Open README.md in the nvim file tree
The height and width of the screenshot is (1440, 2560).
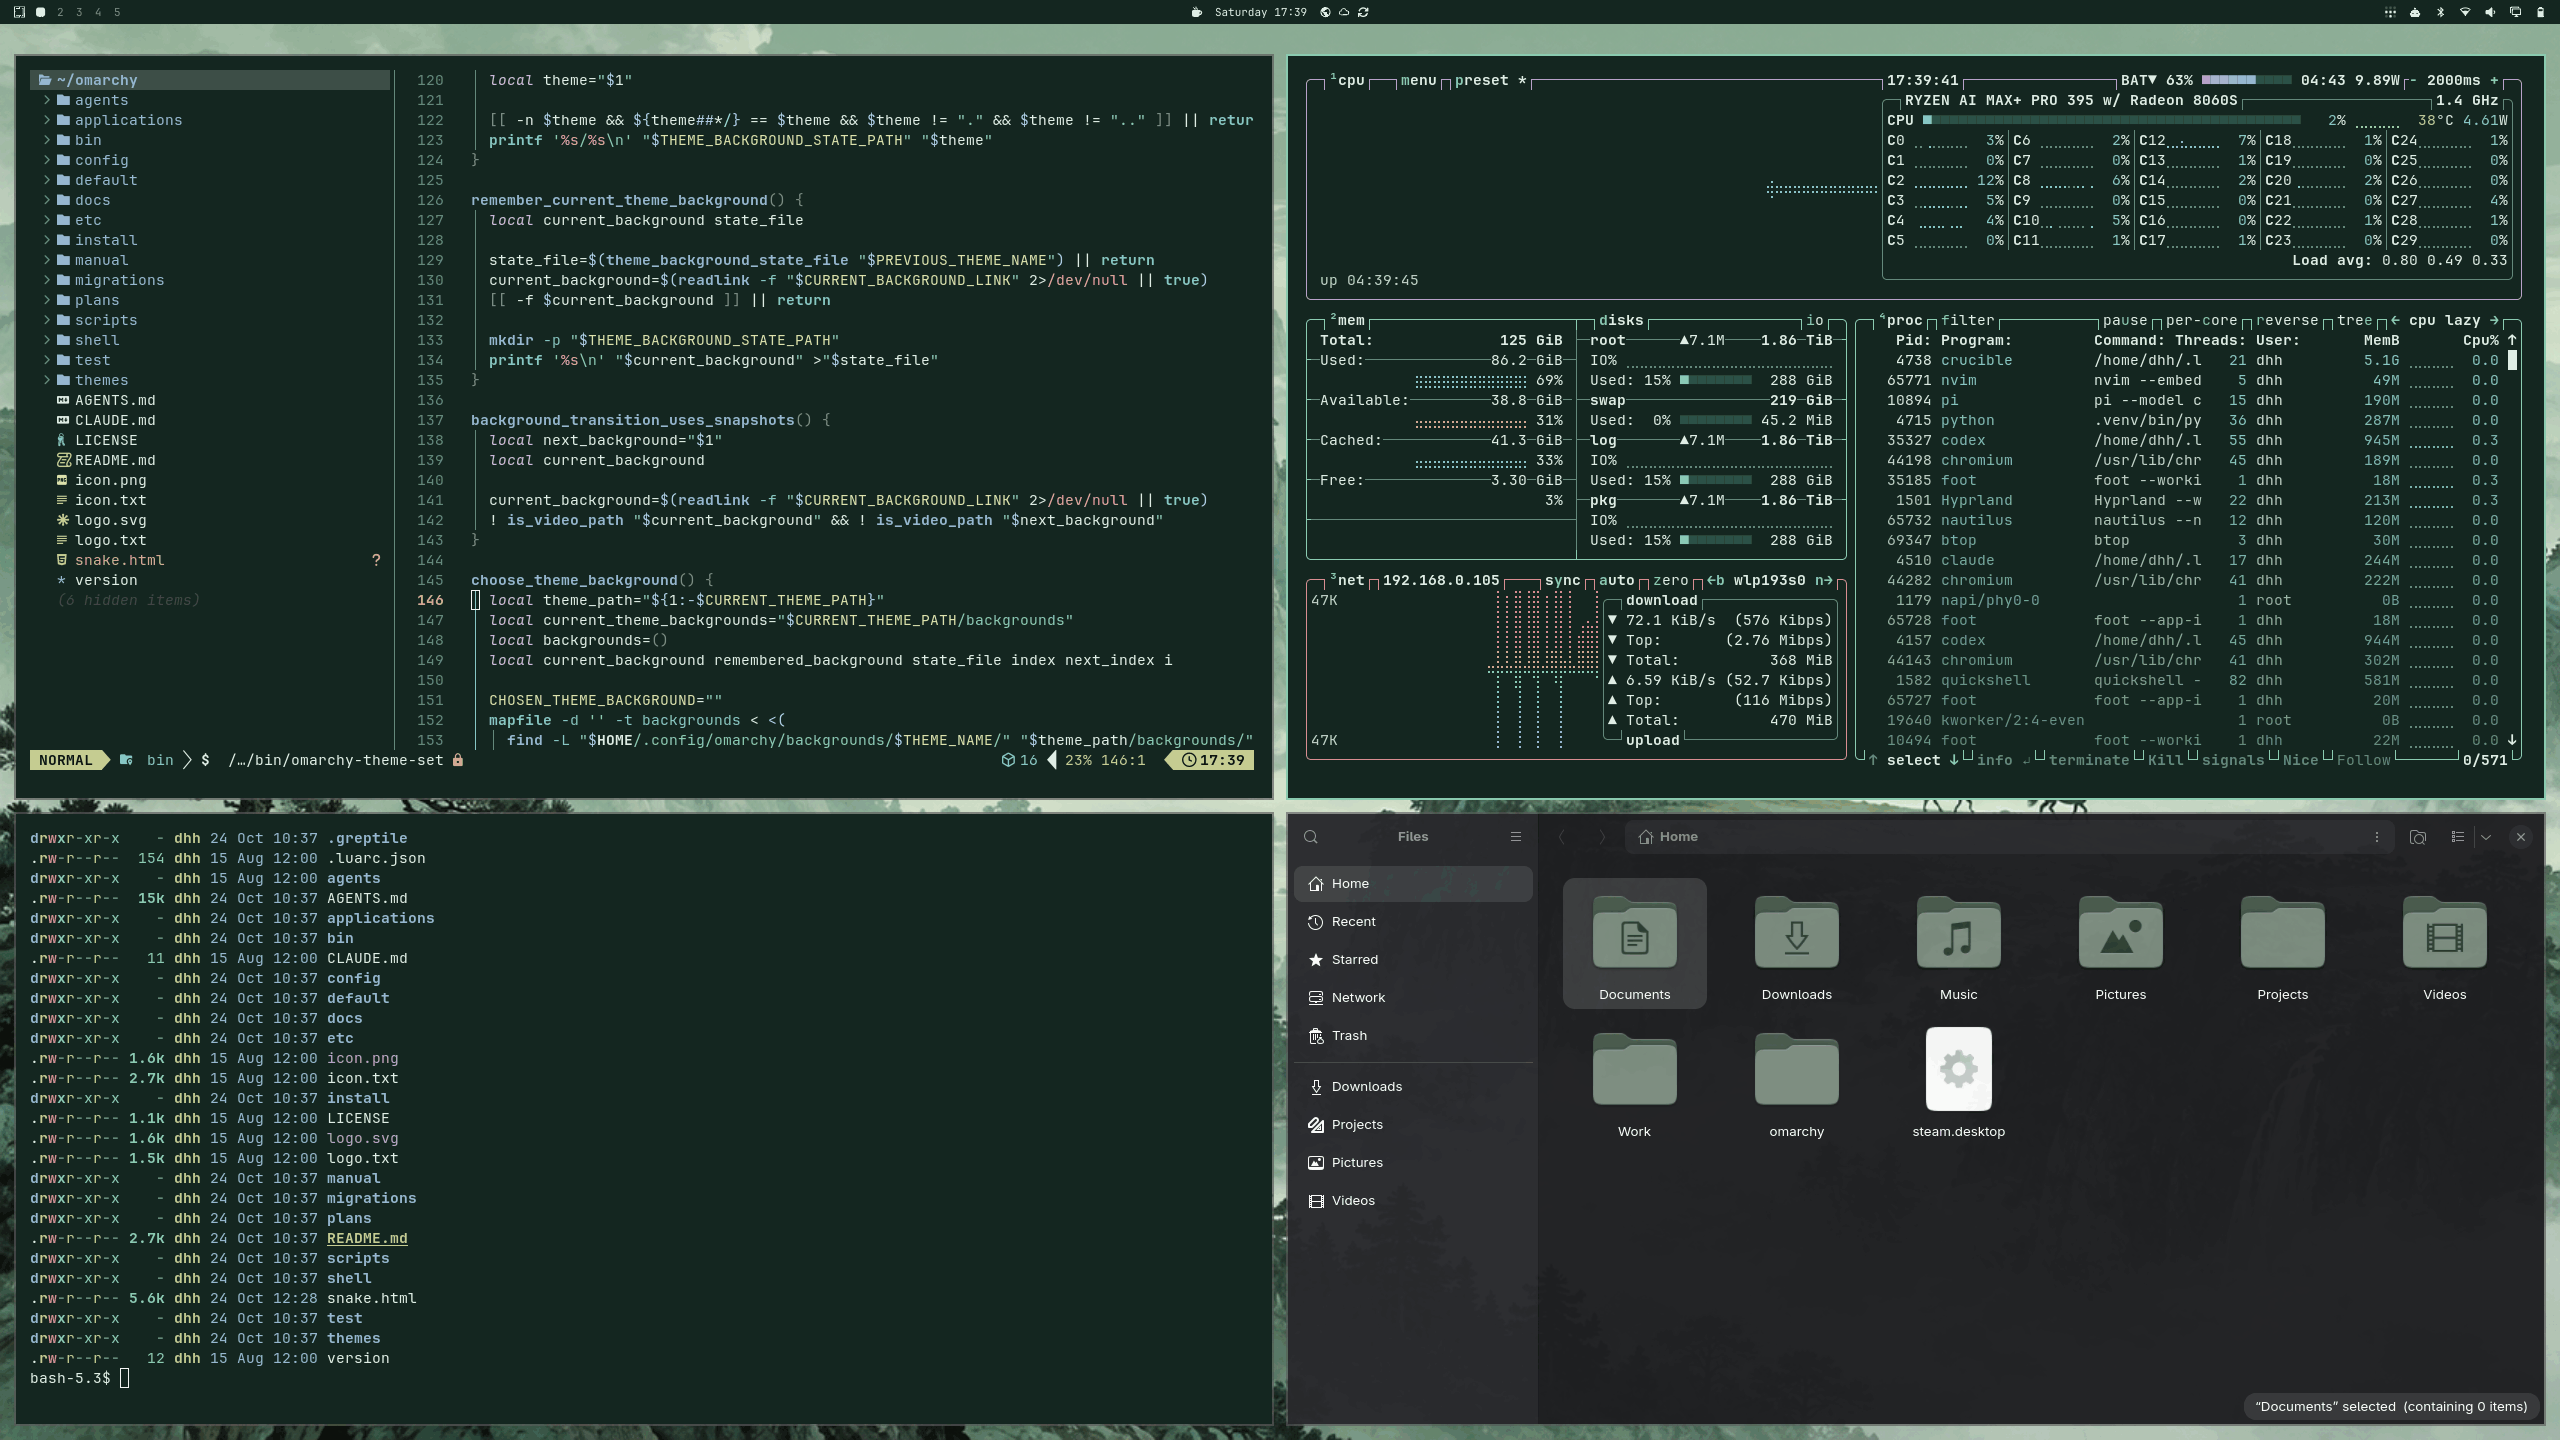click(106, 460)
